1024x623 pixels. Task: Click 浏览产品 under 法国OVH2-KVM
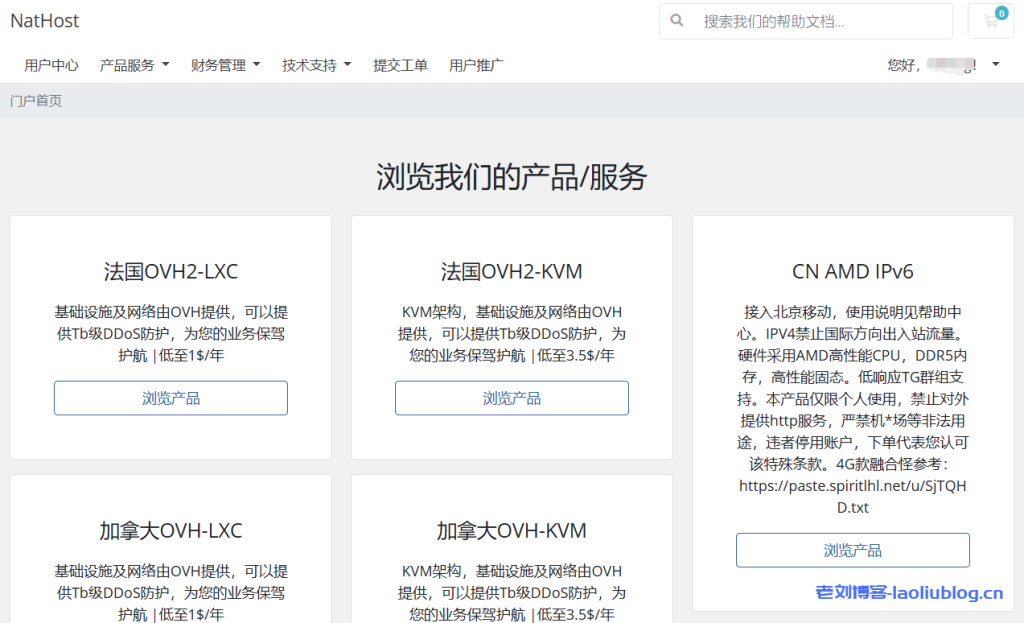coord(512,398)
